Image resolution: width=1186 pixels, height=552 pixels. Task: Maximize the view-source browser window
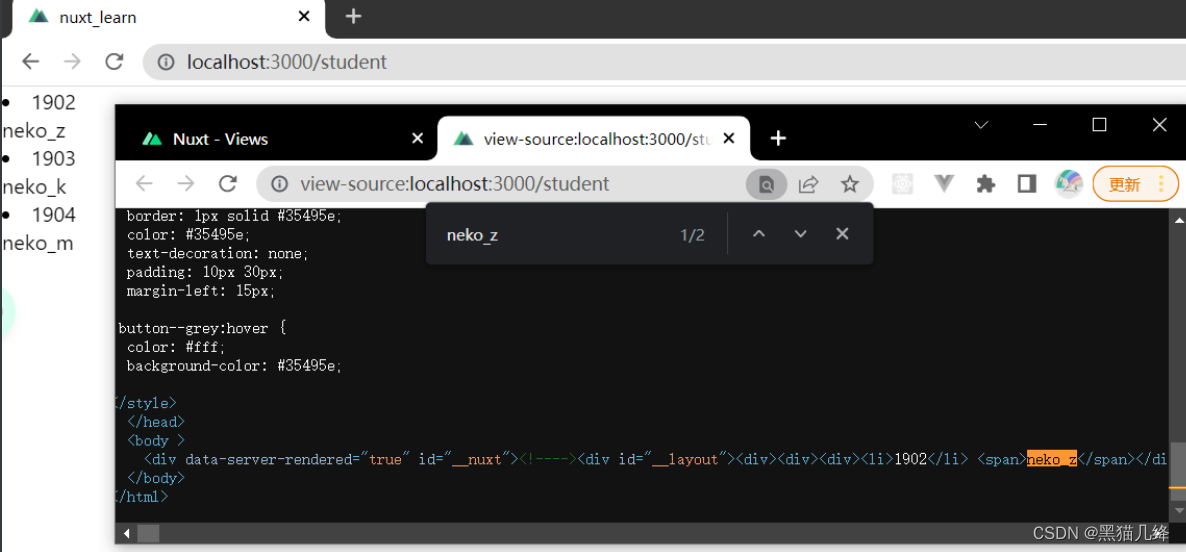click(x=1100, y=125)
